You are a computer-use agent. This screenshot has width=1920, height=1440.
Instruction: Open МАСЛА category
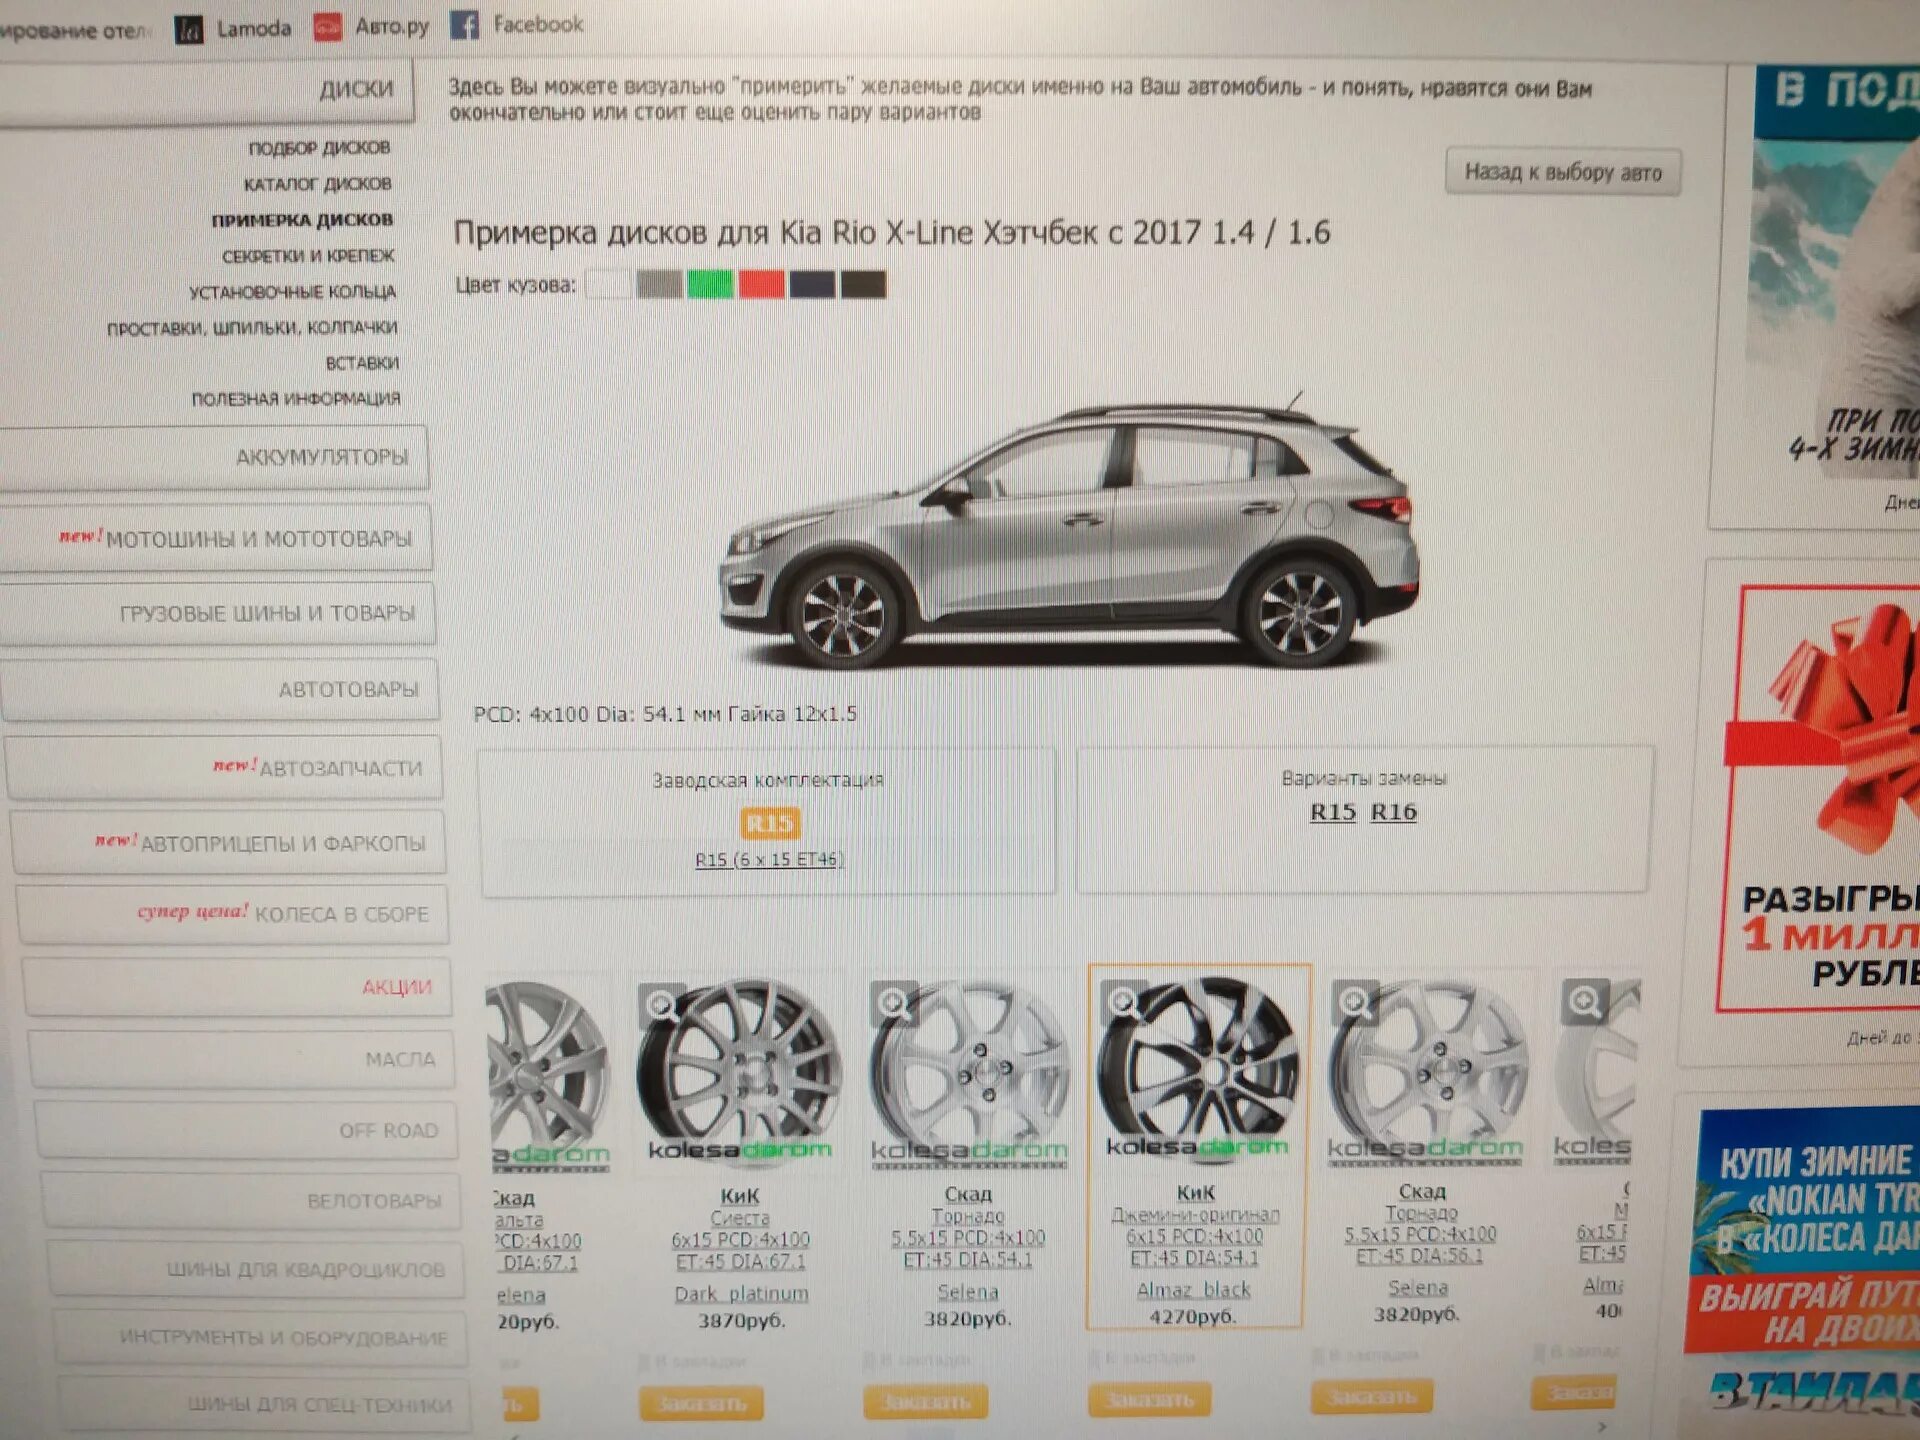click(x=241, y=1059)
